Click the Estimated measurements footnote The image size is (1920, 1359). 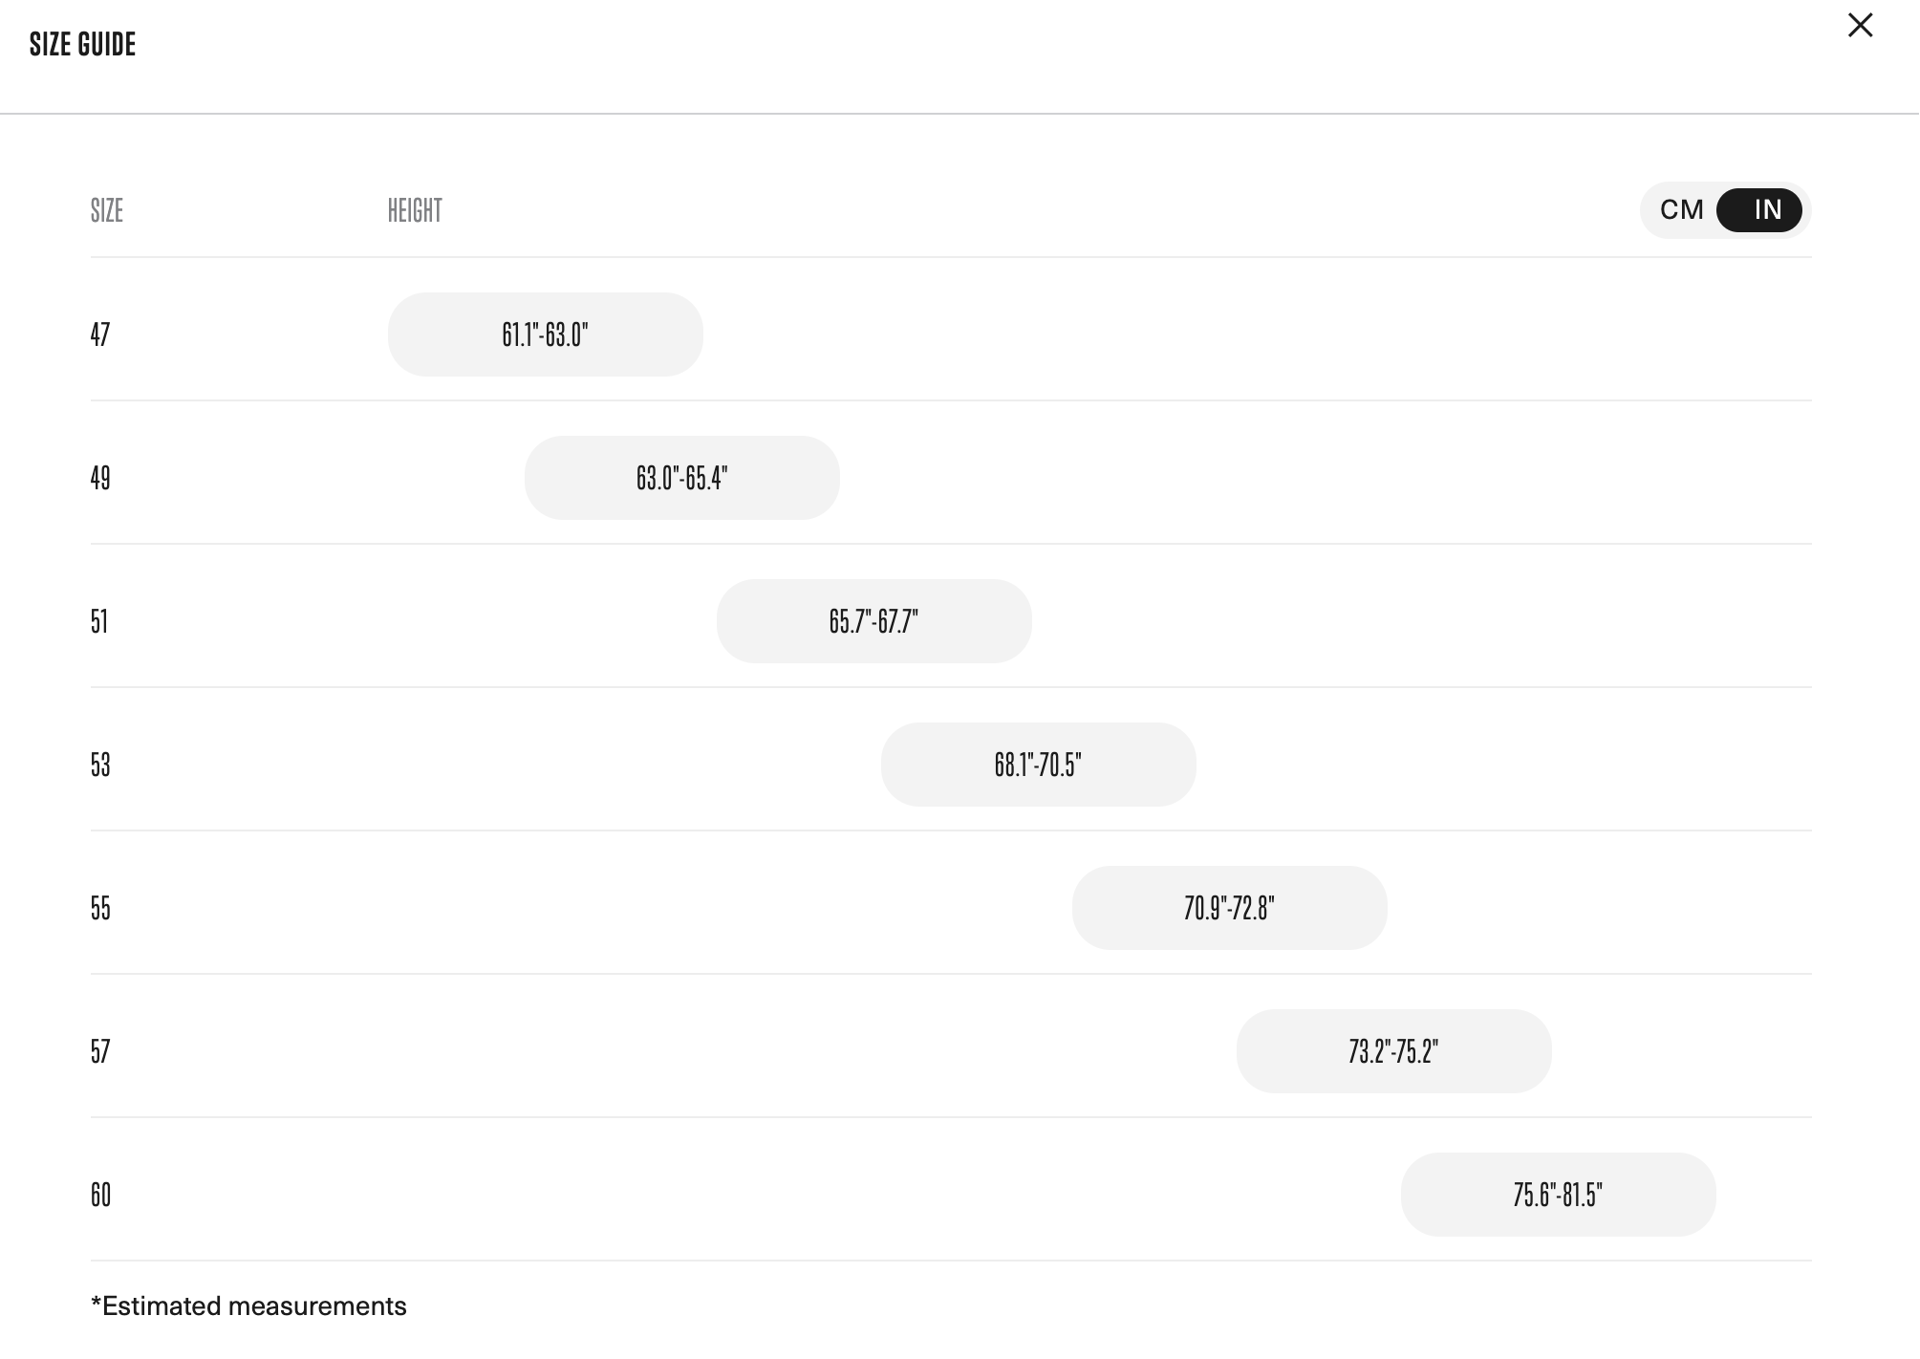click(249, 1306)
